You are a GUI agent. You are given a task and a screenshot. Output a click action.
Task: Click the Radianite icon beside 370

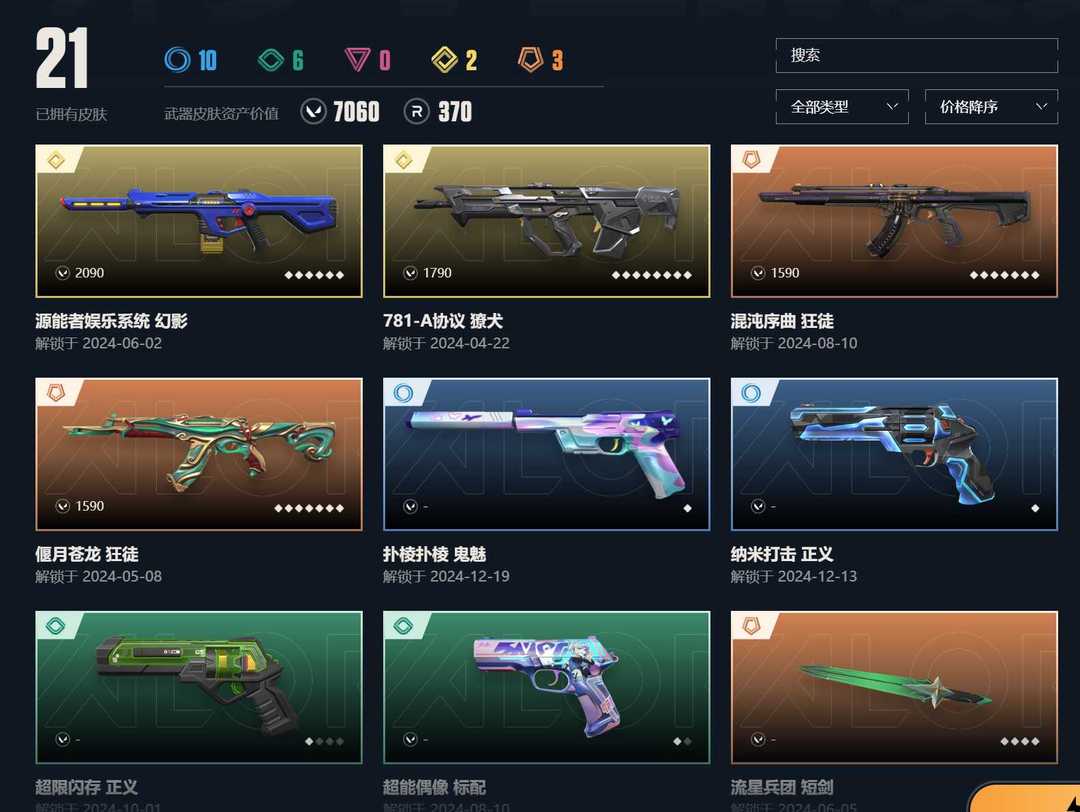[416, 112]
